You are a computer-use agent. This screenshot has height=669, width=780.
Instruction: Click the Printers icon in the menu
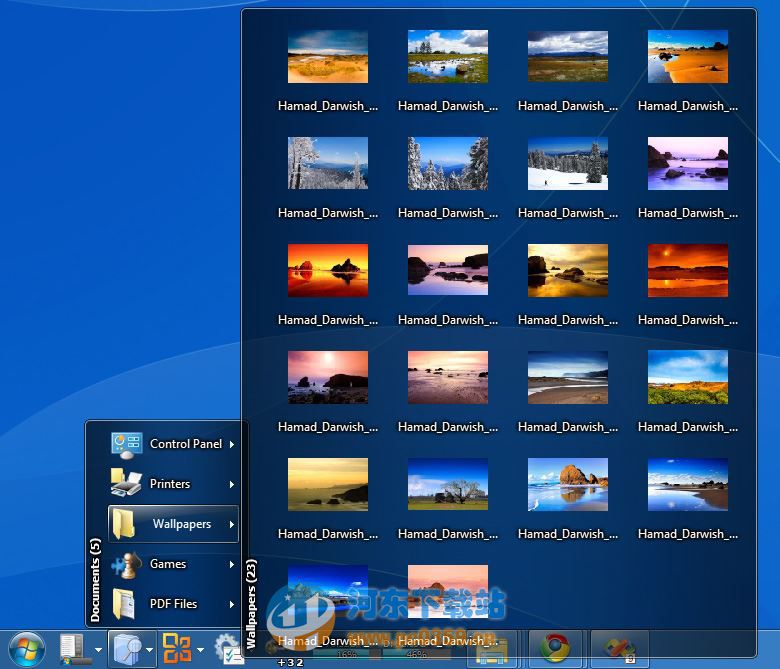(126, 483)
